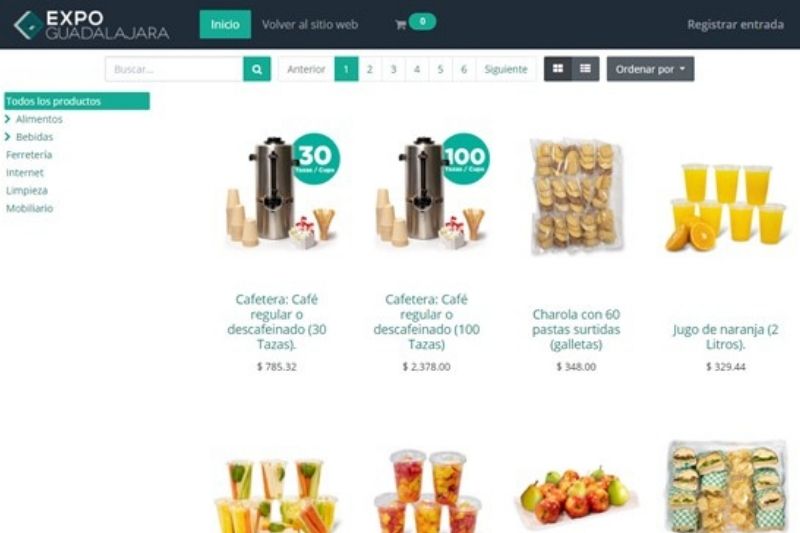Click the search magnifier button

click(257, 69)
